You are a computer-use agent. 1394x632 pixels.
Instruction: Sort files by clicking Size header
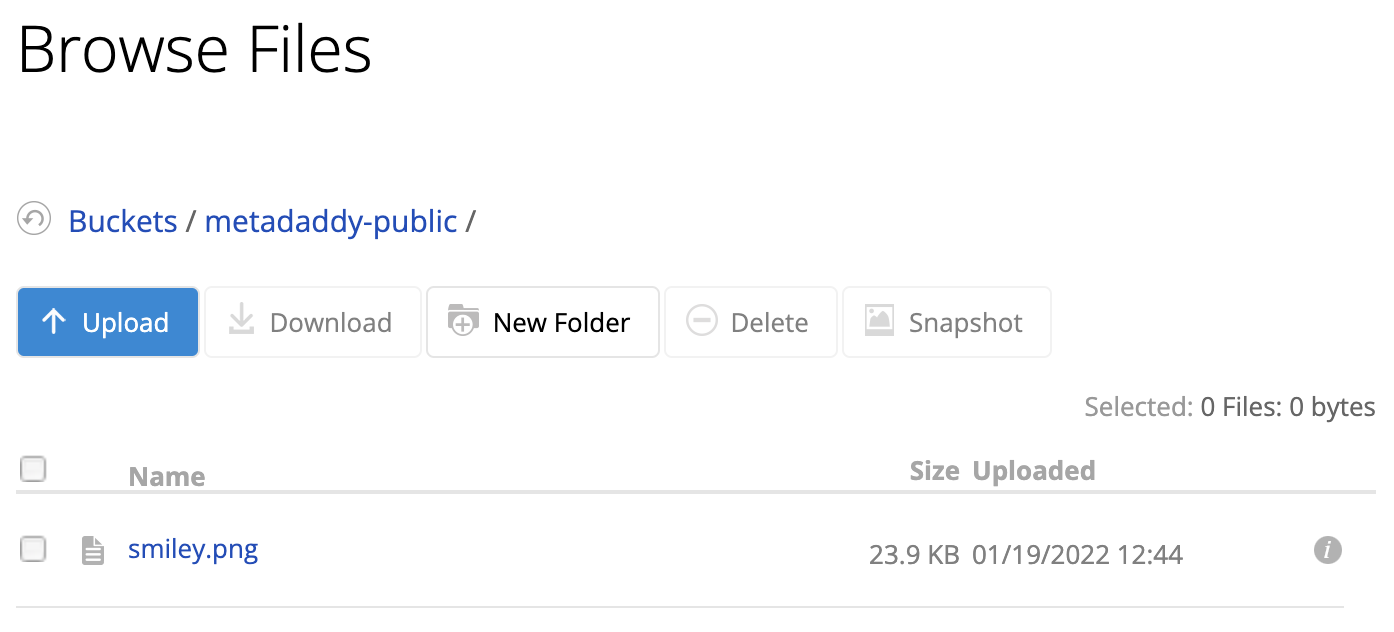(x=933, y=470)
